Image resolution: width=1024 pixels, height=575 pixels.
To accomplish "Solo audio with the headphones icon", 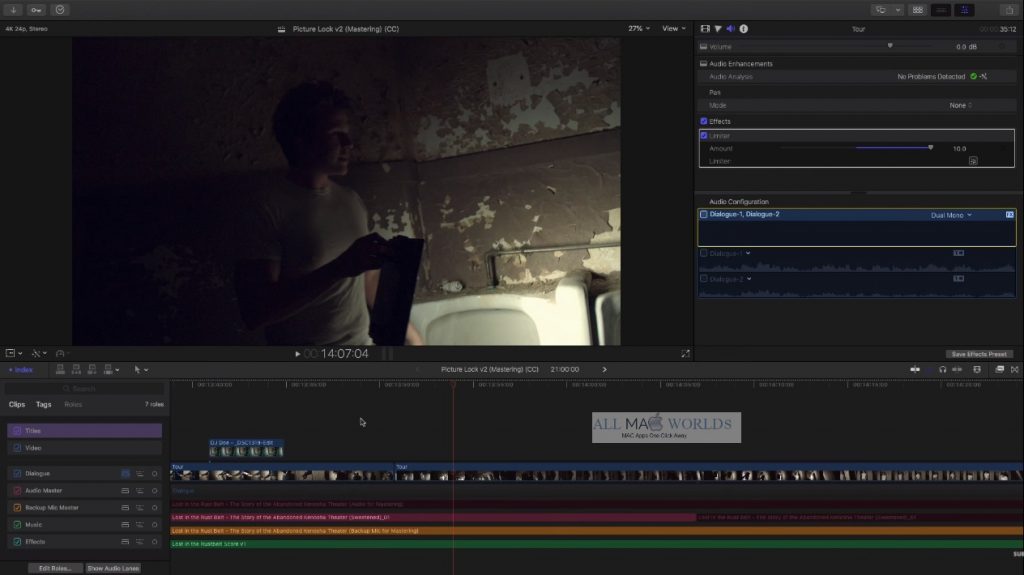I will pyautogui.click(x=942, y=370).
